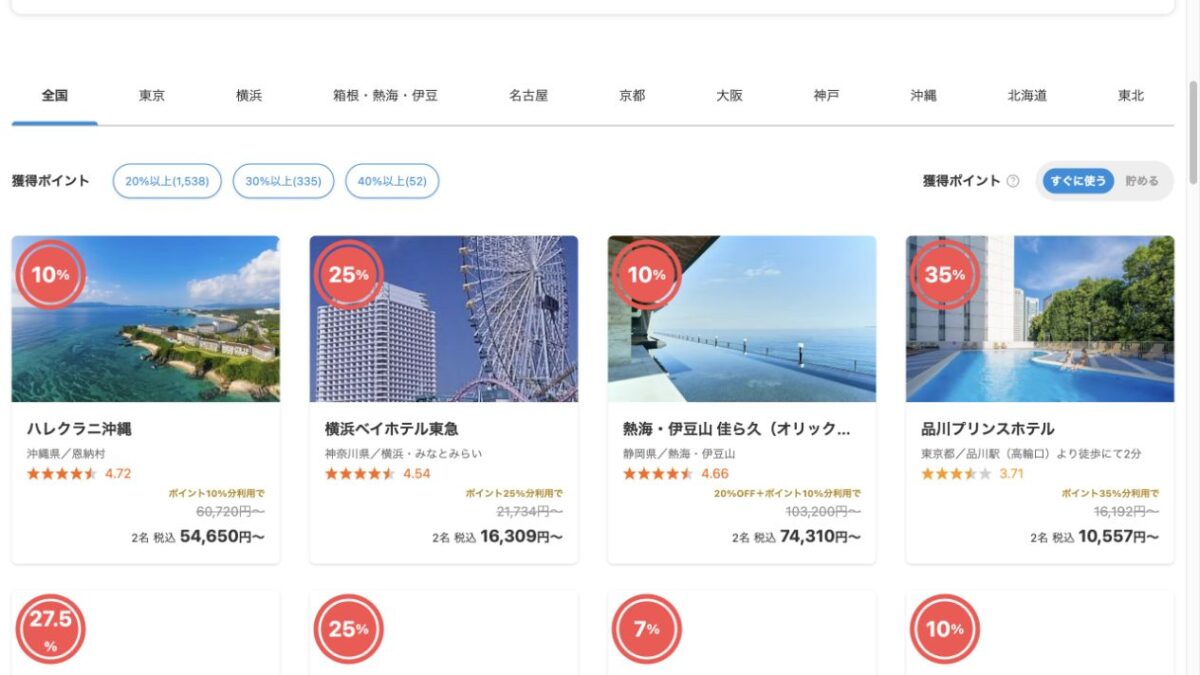Open the 品川プリンスホテル hotel title
This screenshot has width=1200, height=675.
click(x=988, y=429)
